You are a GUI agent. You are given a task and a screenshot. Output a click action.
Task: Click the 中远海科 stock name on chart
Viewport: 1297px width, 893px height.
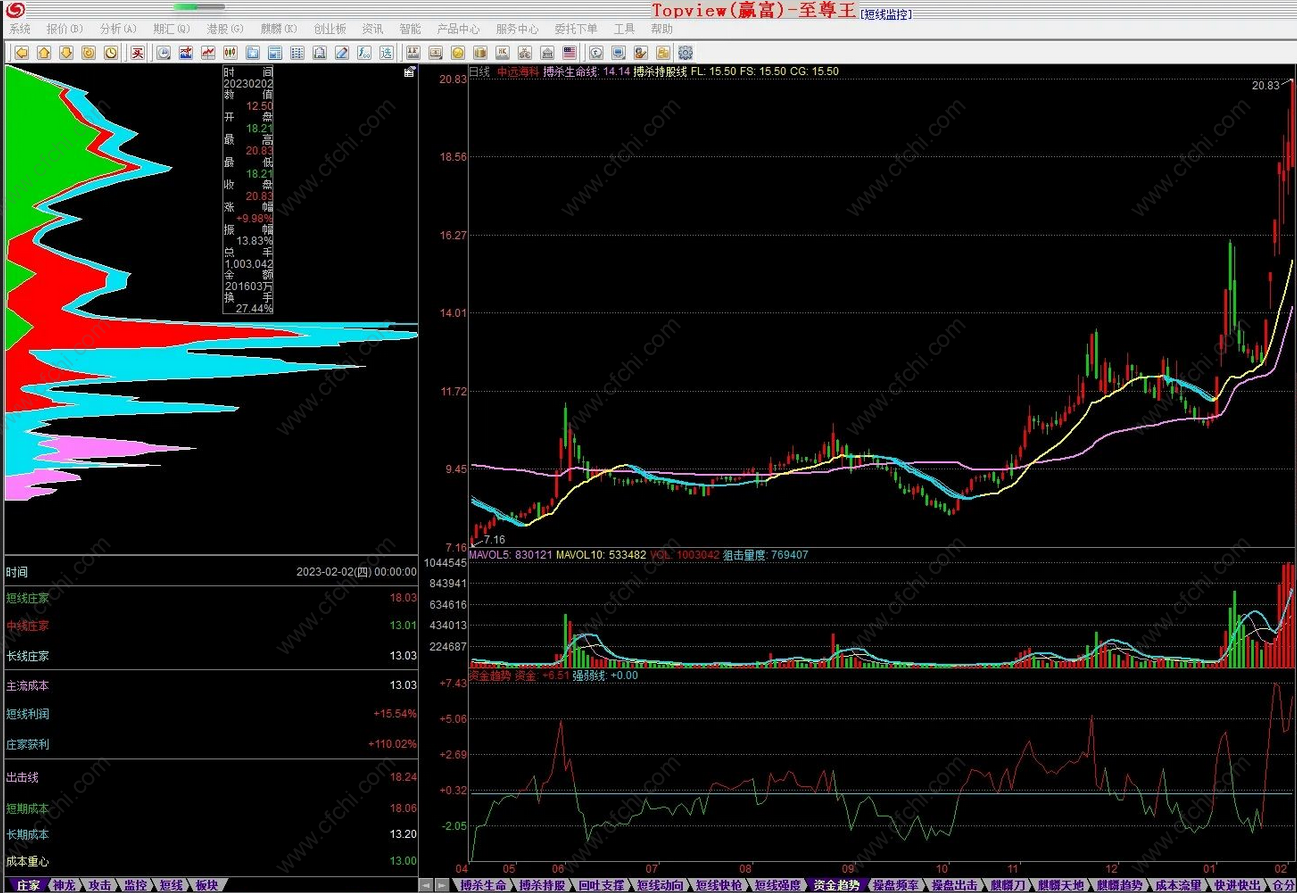click(x=518, y=72)
